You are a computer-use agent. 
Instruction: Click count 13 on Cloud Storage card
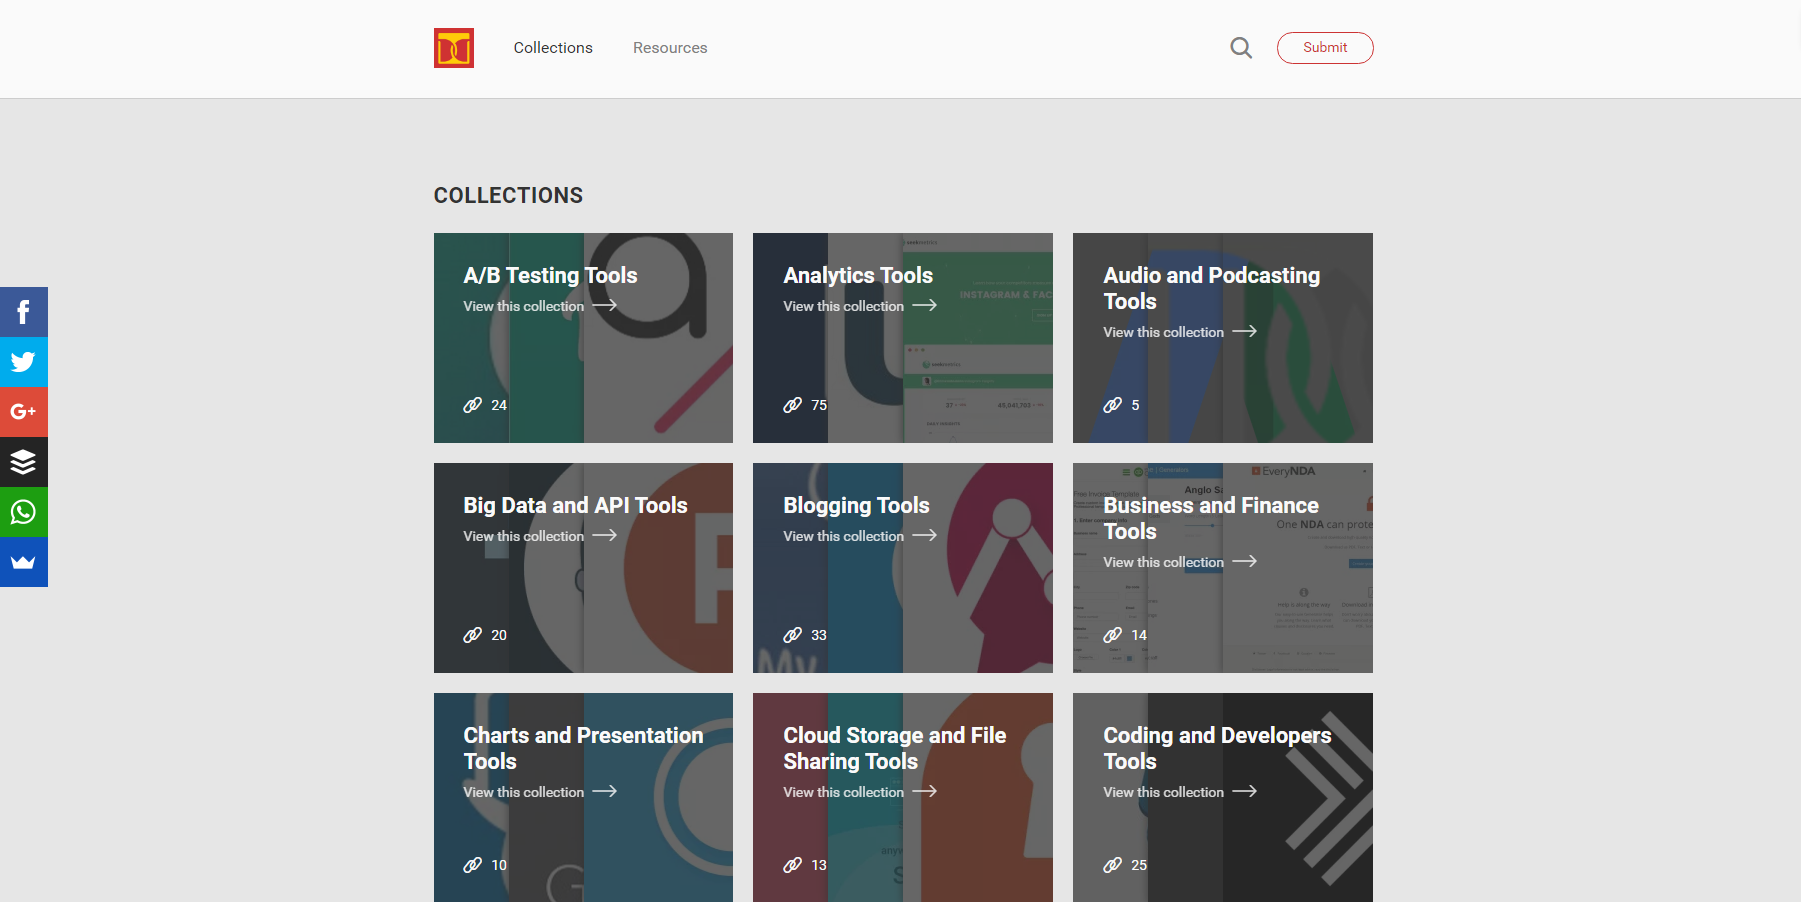point(819,865)
